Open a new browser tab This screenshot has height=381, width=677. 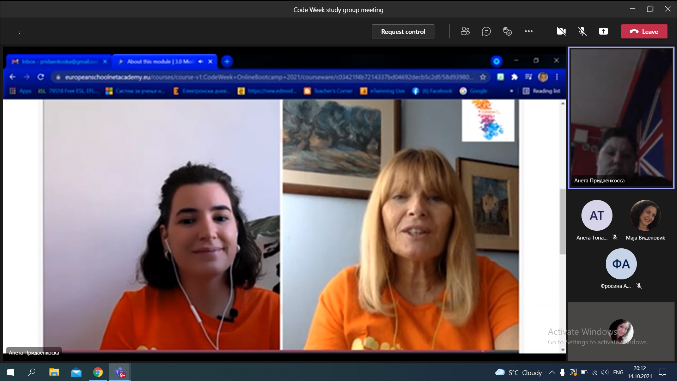[x=227, y=61]
